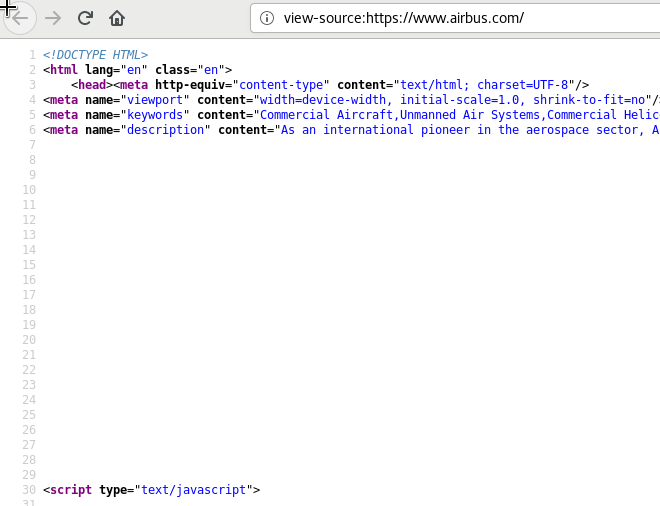660x506 pixels.
Task: Click line number 1 in the gutter
Action: [32, 55]
